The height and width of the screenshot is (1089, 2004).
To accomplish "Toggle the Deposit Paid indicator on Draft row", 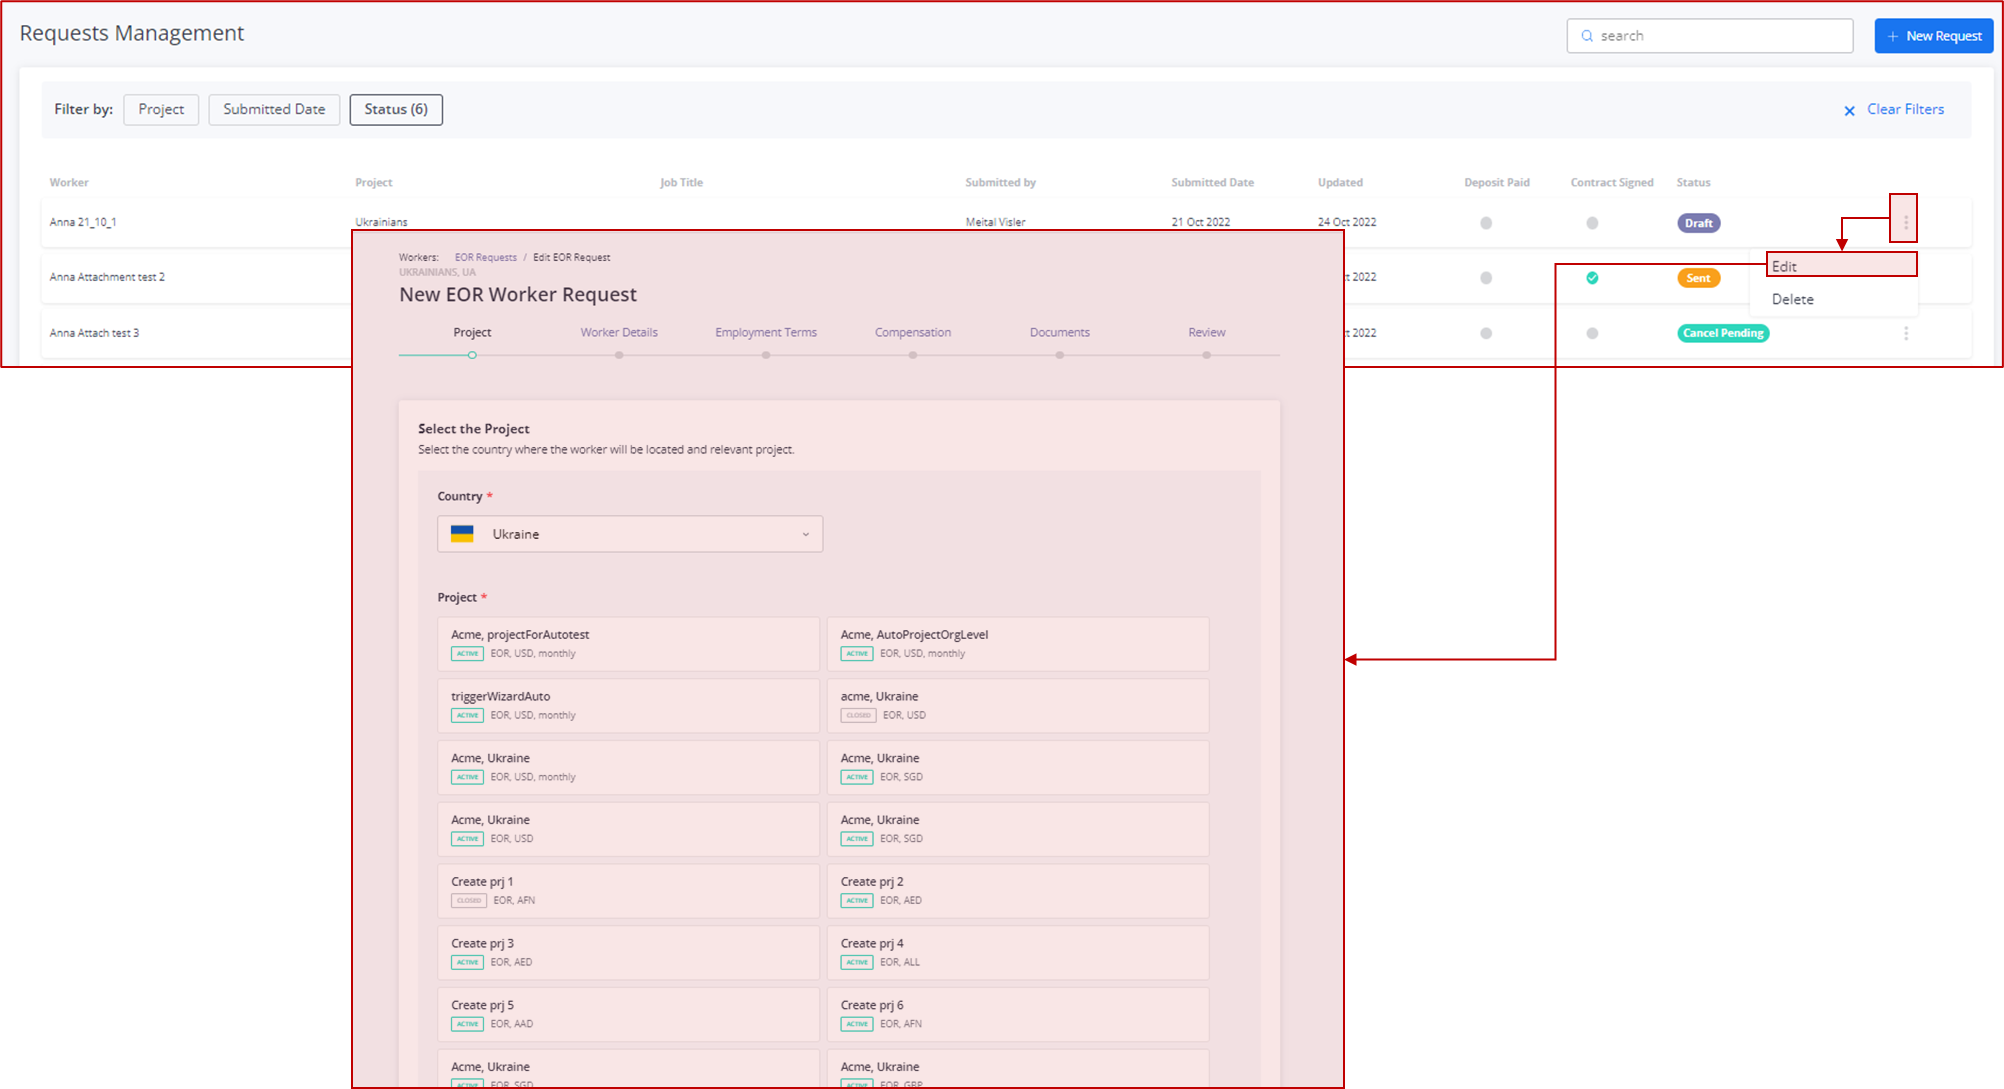I will tap(1485, 222).
